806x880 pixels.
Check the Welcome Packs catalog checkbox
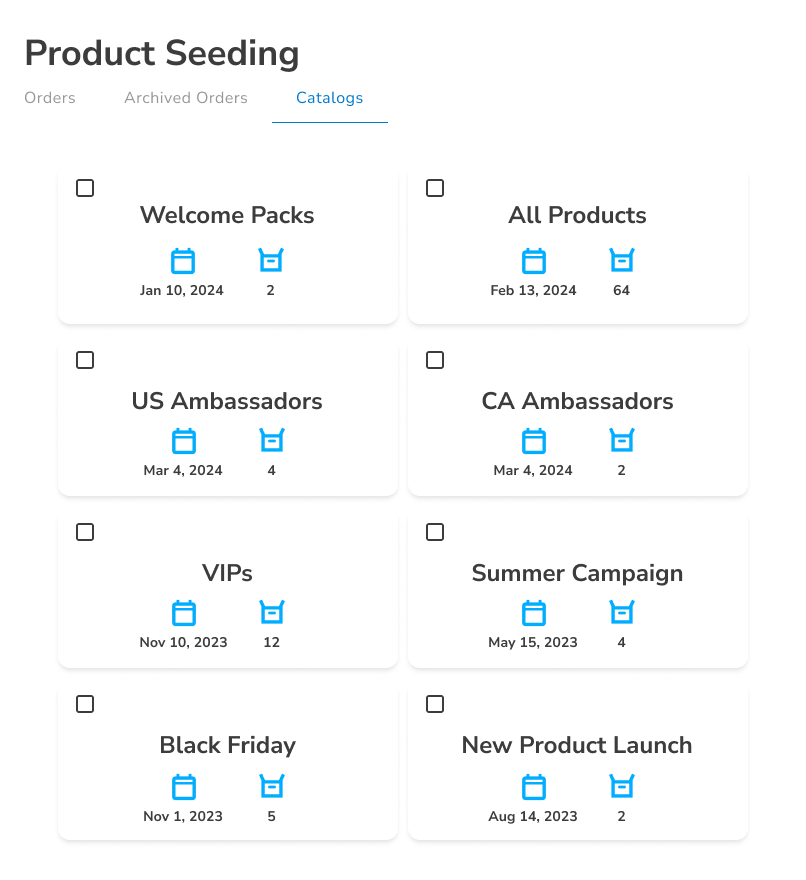coord(85,188)
